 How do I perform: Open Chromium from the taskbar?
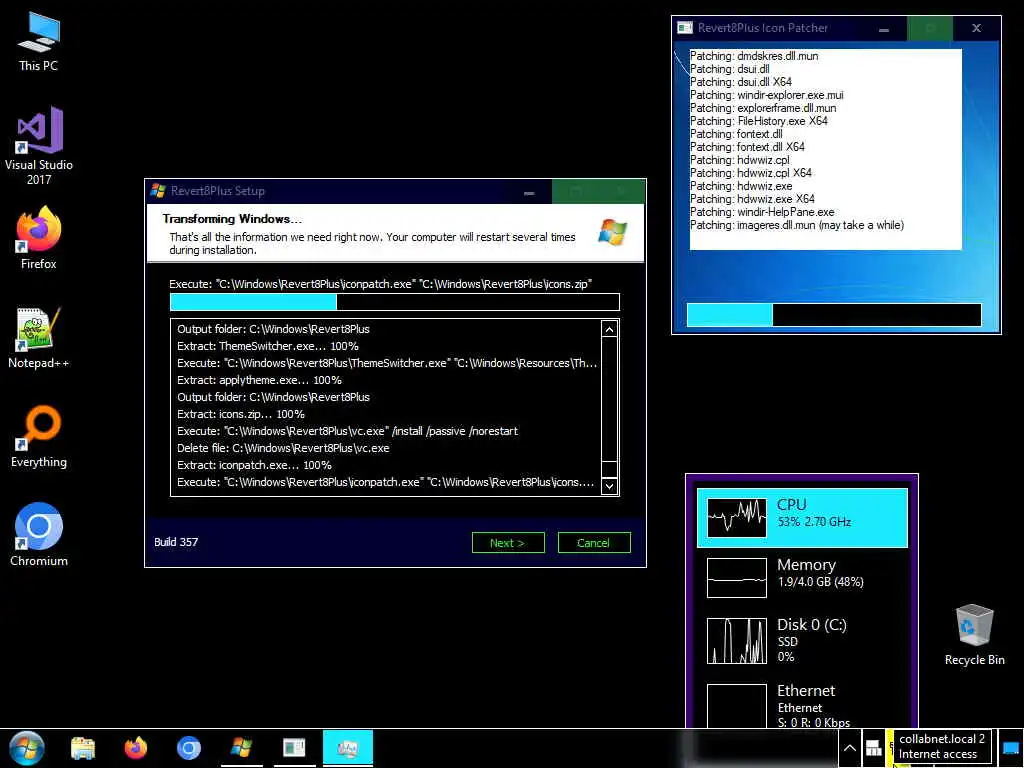[x=189, y=748]
